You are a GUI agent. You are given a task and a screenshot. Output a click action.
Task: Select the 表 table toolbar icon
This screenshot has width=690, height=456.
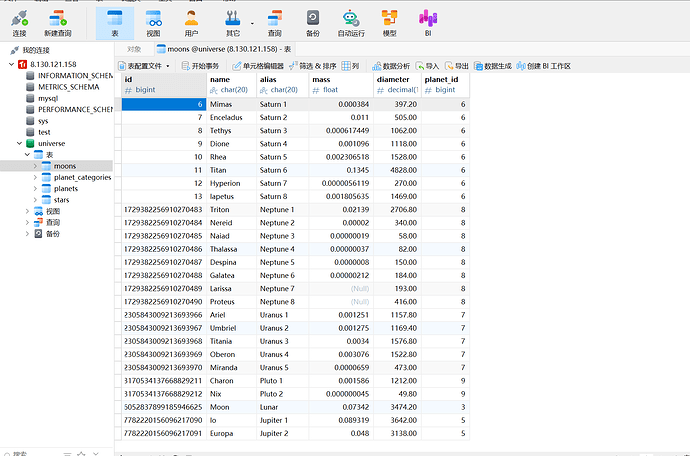[115, 23]
